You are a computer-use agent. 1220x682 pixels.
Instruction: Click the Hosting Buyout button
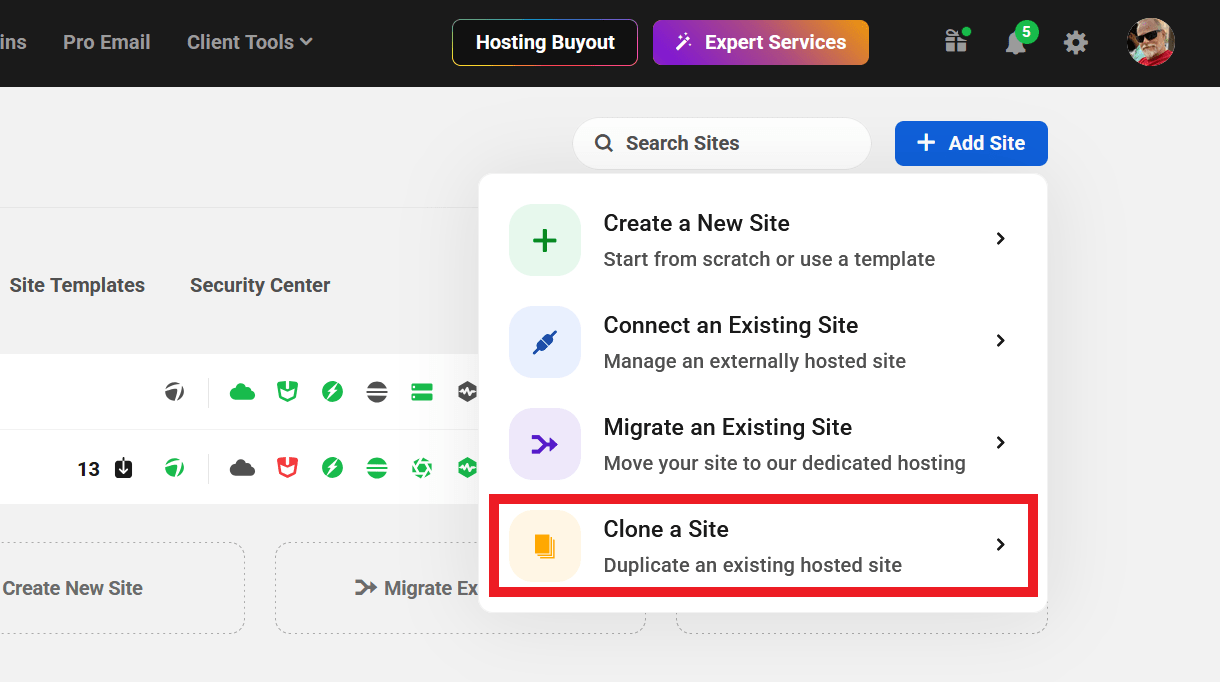[x=545, y=43]
